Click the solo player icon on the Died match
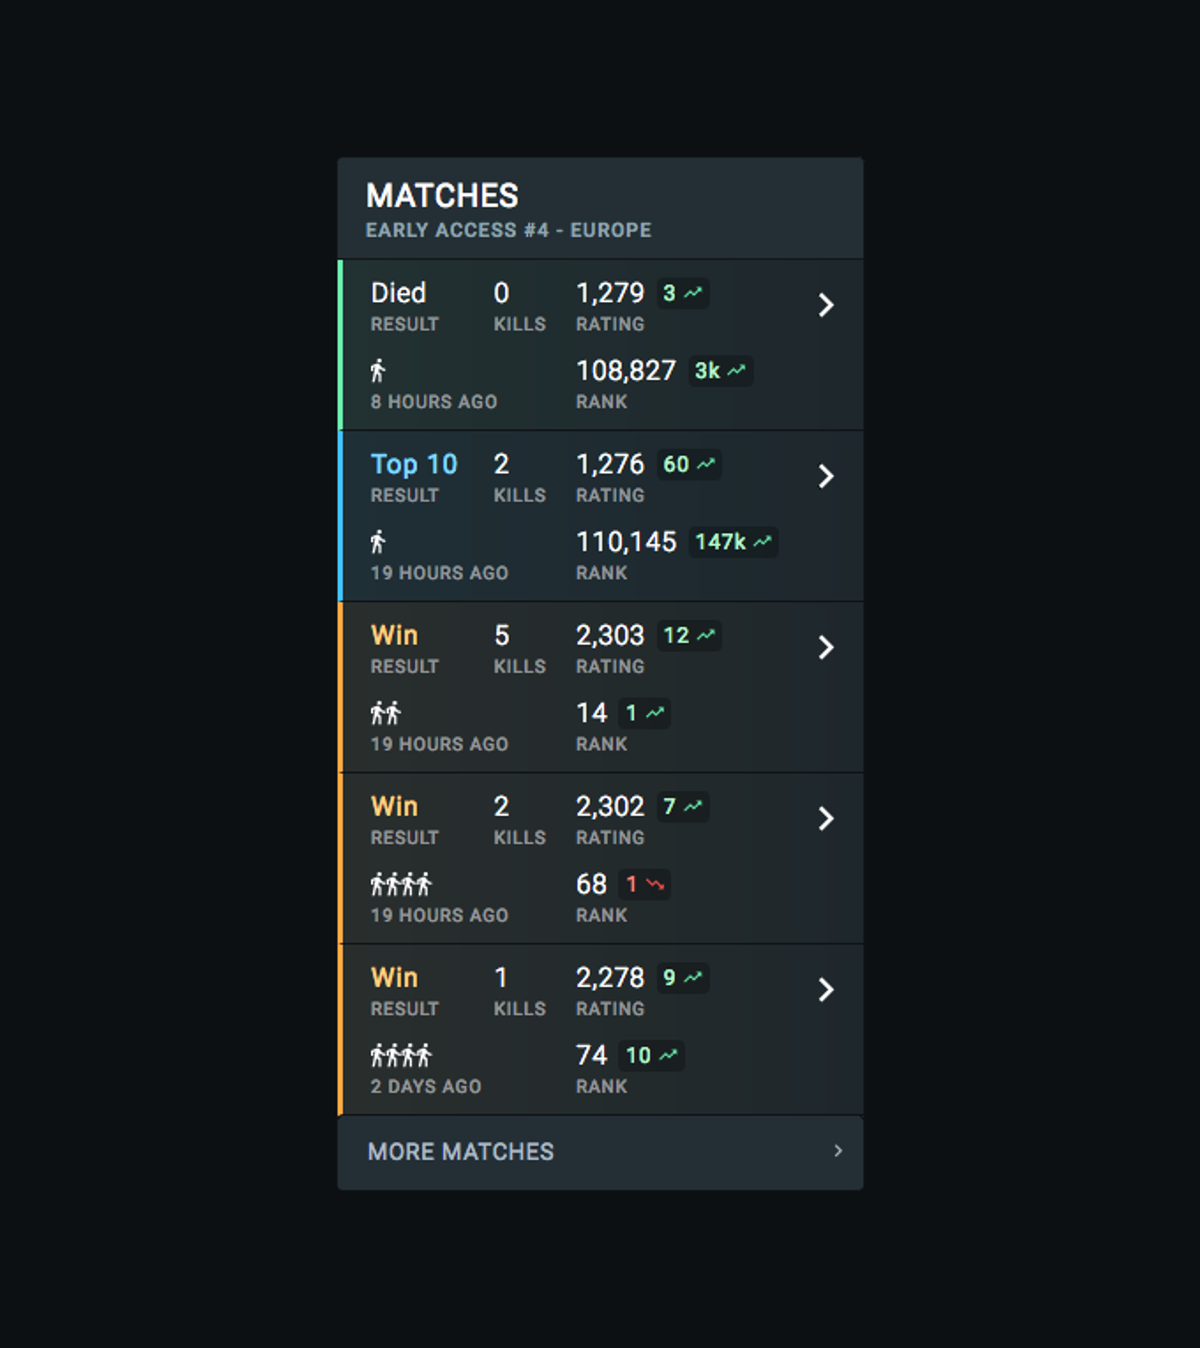Image resolution: width=1200 pixels, height=1348 pixels. point(378,369)
